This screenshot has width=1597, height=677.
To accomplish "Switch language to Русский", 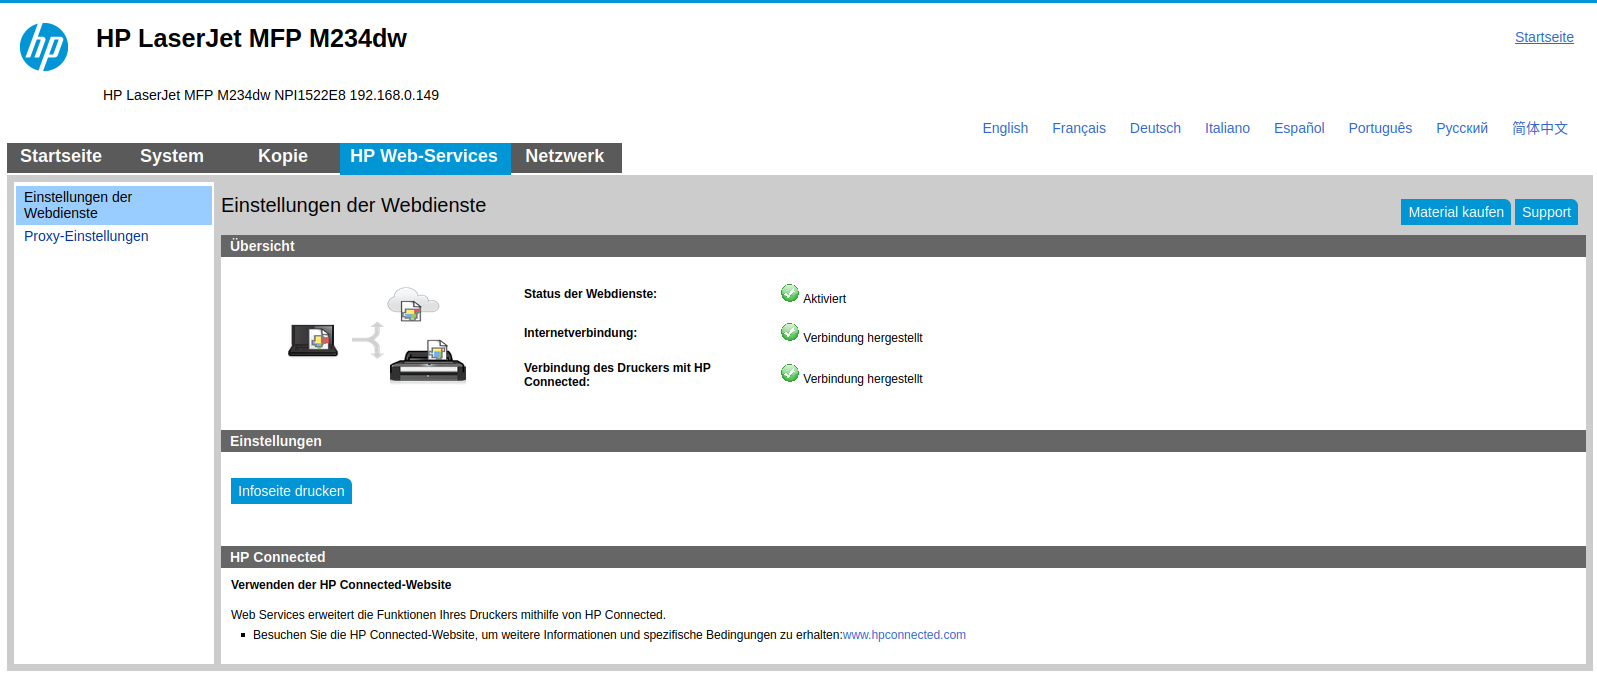I will coord(1462,128).
